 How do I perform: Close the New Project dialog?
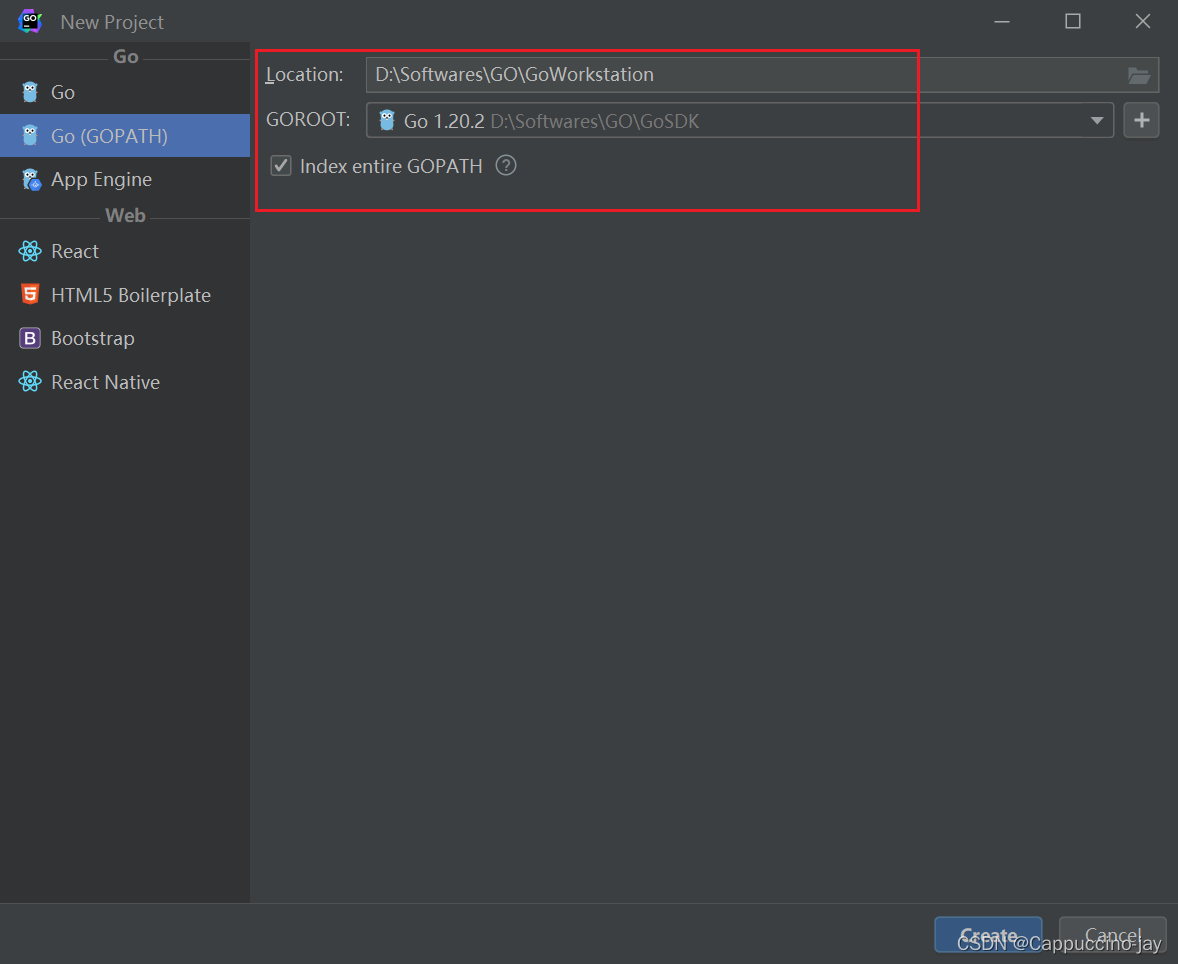[1143, 21]
